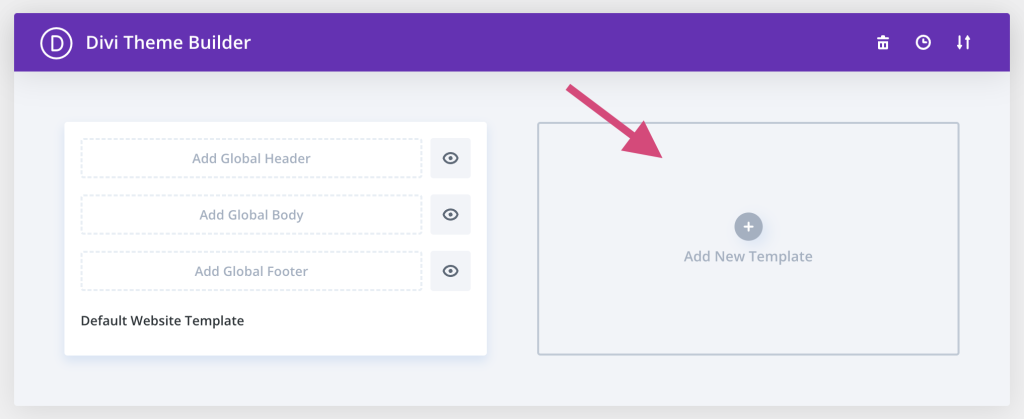Toggle visibility eye for Global Footer
The height and width of the screenshot is (419, 1024).
pos(451,271)
